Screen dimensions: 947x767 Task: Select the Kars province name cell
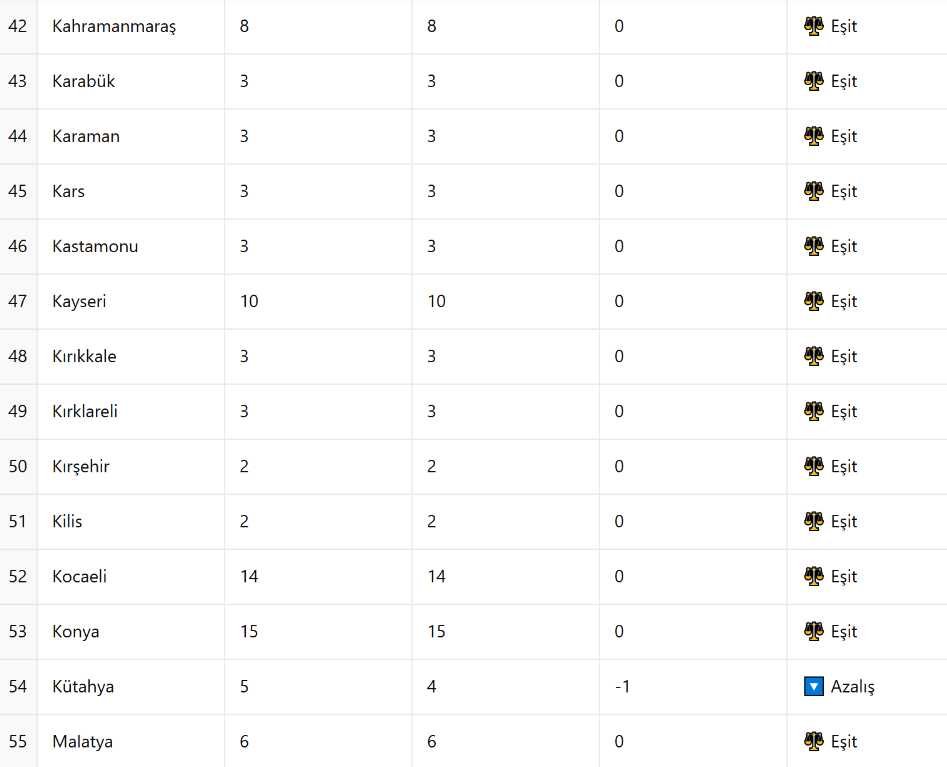pyautogui.click(x=131, y=191)
